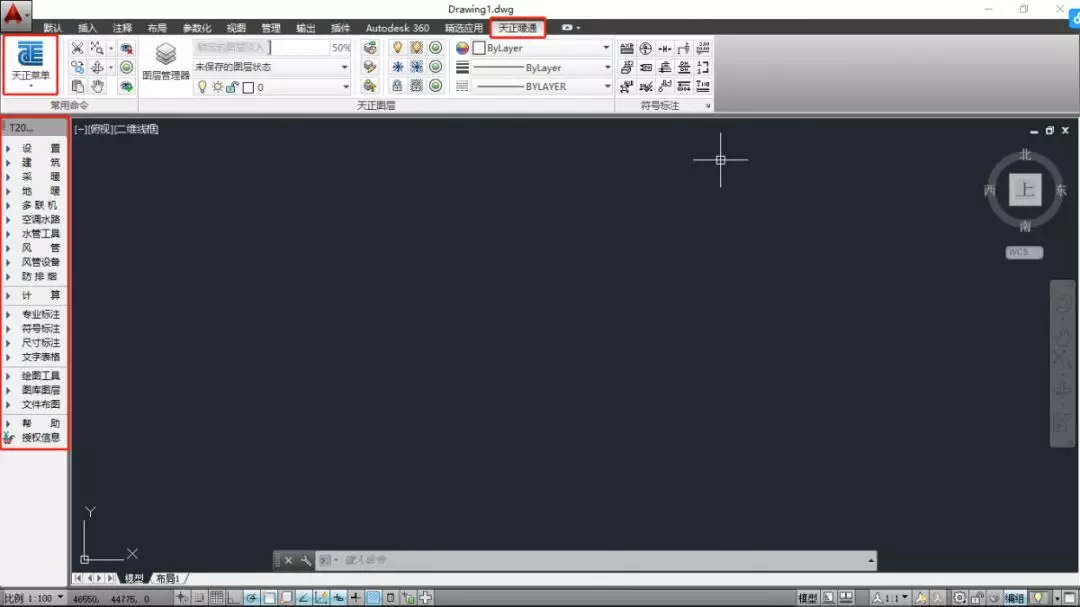The image size is (1080, 607).
Task: Click the dashed linetype icon beside BYLAYER
Action: coord(462,86)
